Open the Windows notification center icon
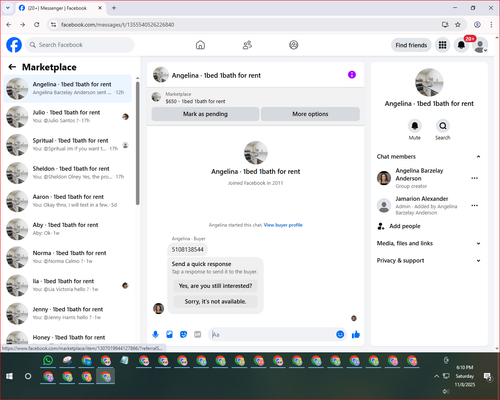 (x=488, y=376)
